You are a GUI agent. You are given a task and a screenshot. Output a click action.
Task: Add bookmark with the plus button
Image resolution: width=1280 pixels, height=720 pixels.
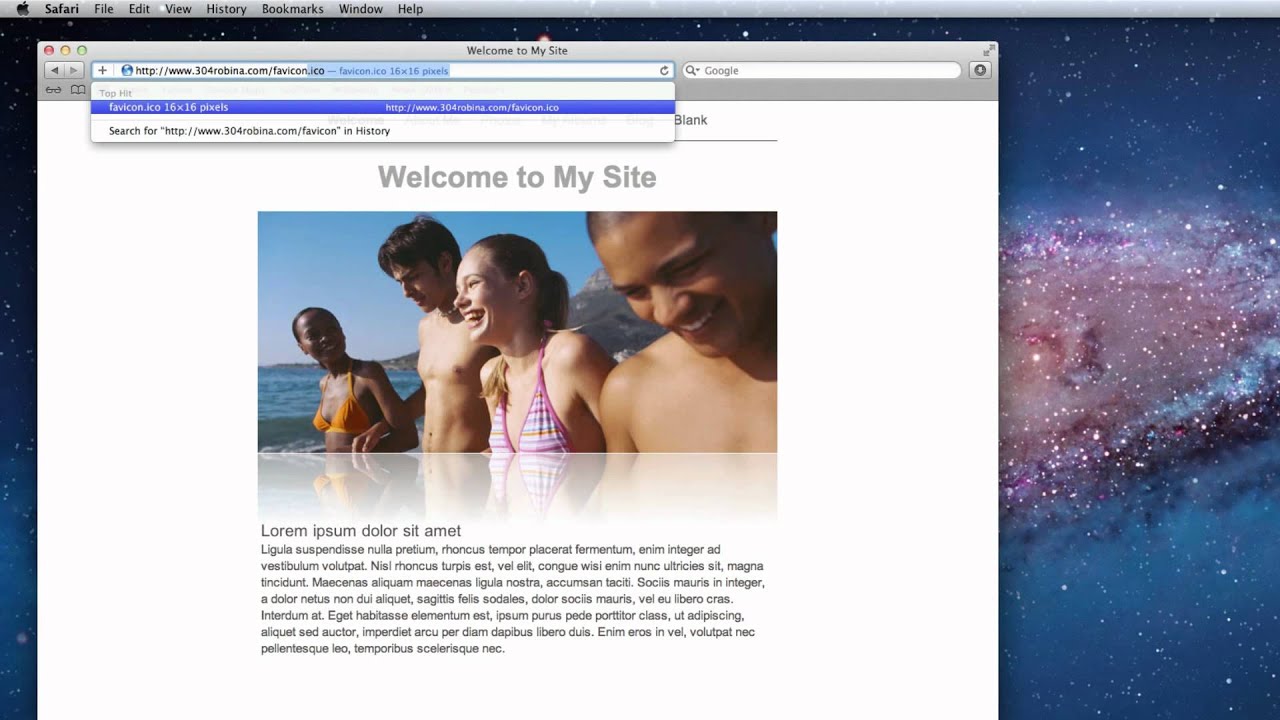click(102, 70)
